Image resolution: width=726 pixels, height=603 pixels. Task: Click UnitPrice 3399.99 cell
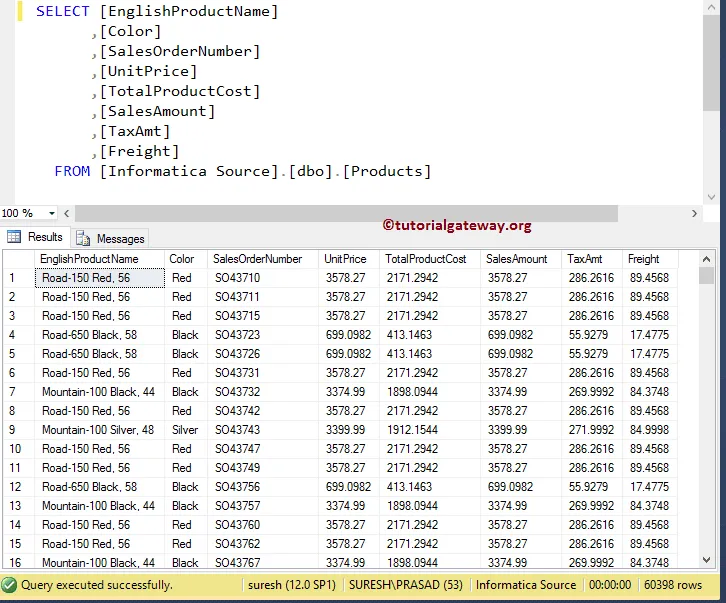click(349, 430)
